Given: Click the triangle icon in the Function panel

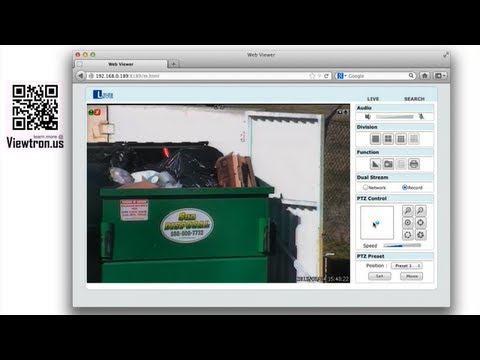Looking at the screenshot, I should [376, 164].
